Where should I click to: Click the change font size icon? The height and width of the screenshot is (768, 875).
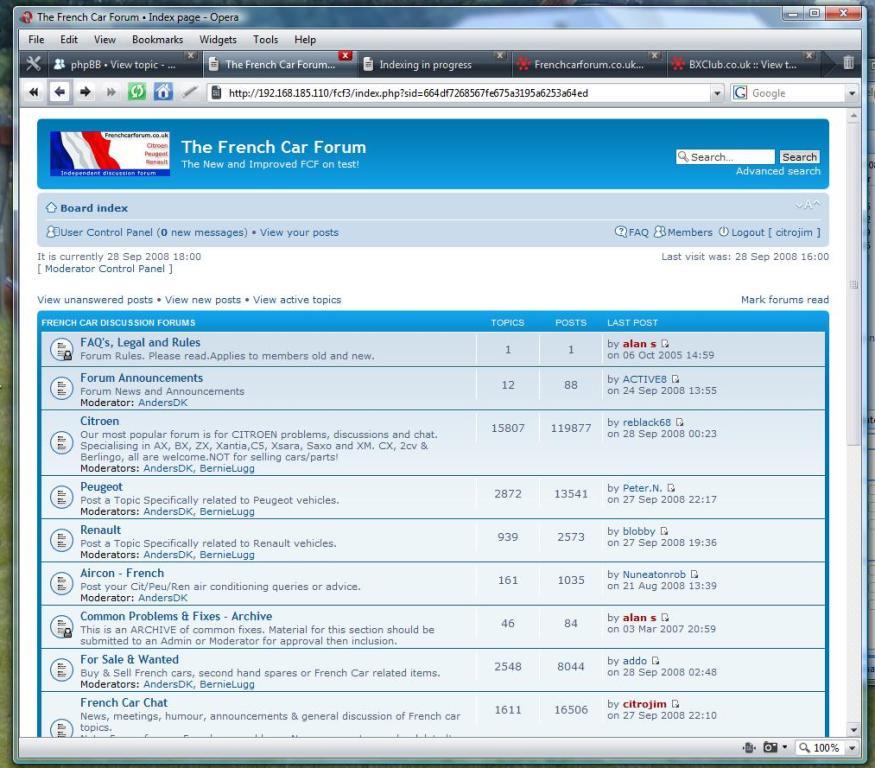807,205
